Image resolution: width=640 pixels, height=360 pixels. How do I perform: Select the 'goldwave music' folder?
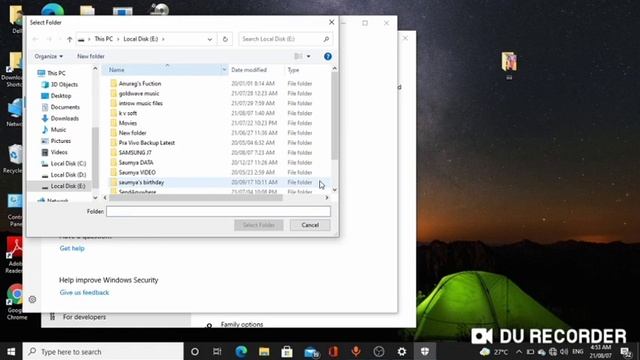(139, 93)
